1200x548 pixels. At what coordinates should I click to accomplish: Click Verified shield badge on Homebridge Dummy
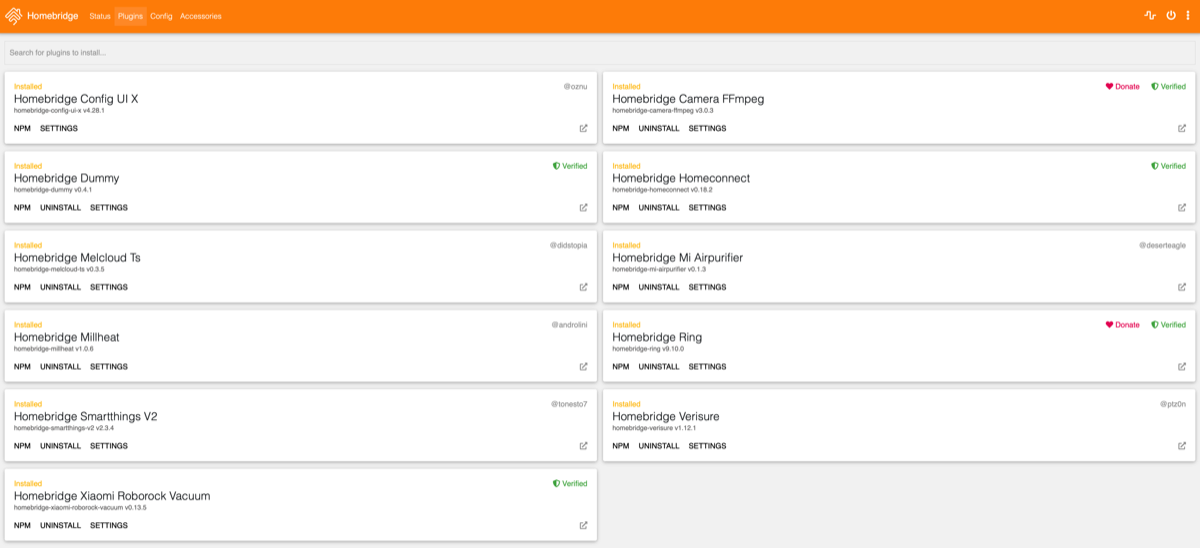tap(570, 166)
